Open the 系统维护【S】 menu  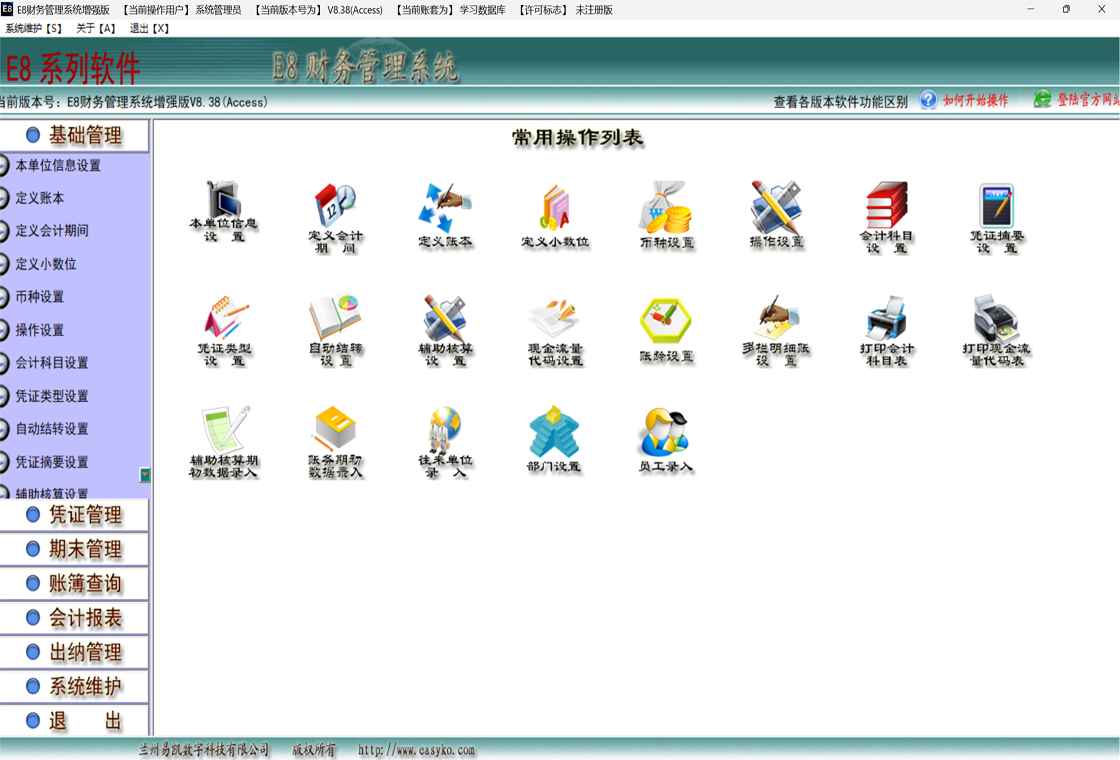tap(34, 28)
